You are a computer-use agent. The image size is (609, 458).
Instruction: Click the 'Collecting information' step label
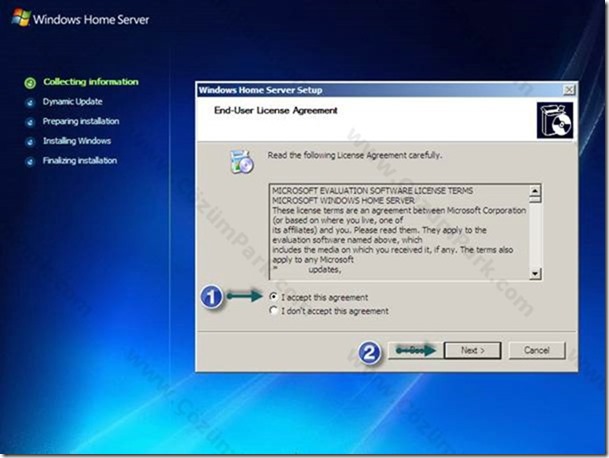pos(91,82)
